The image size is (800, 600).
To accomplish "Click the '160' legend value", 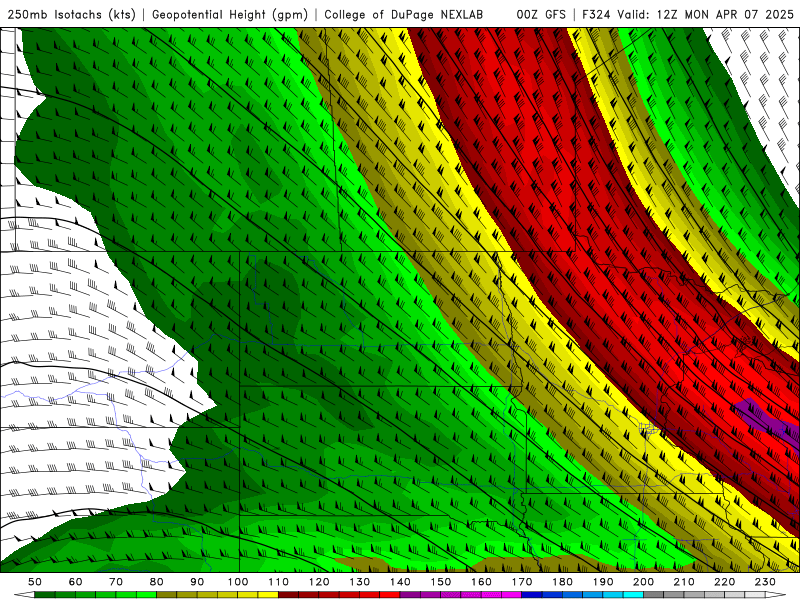I will coord(481,582).
